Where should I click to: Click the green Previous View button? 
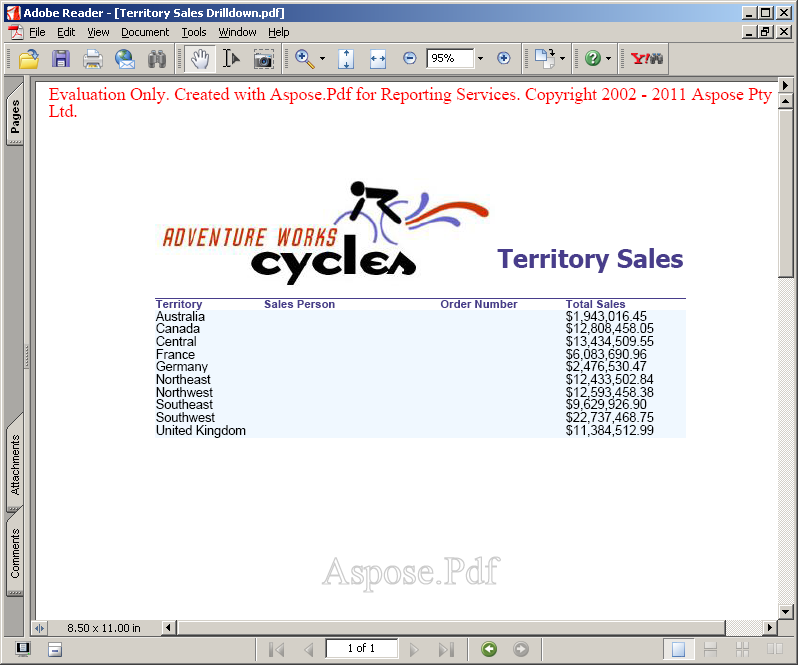[489, 650]
